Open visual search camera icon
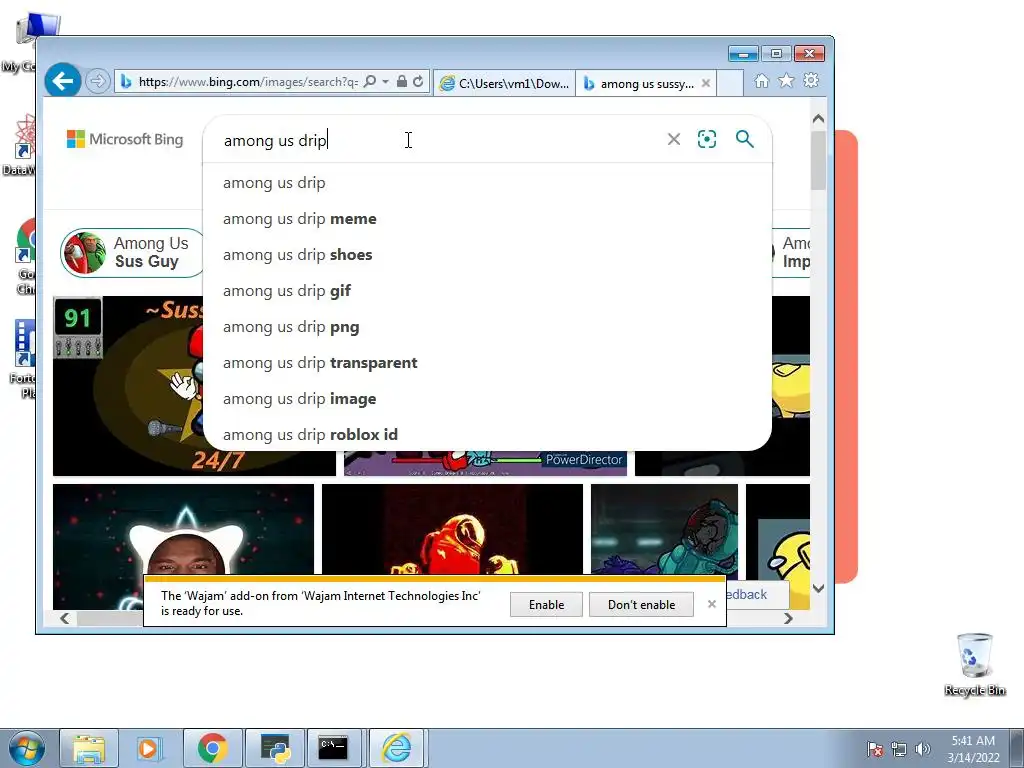 (707, 139)
